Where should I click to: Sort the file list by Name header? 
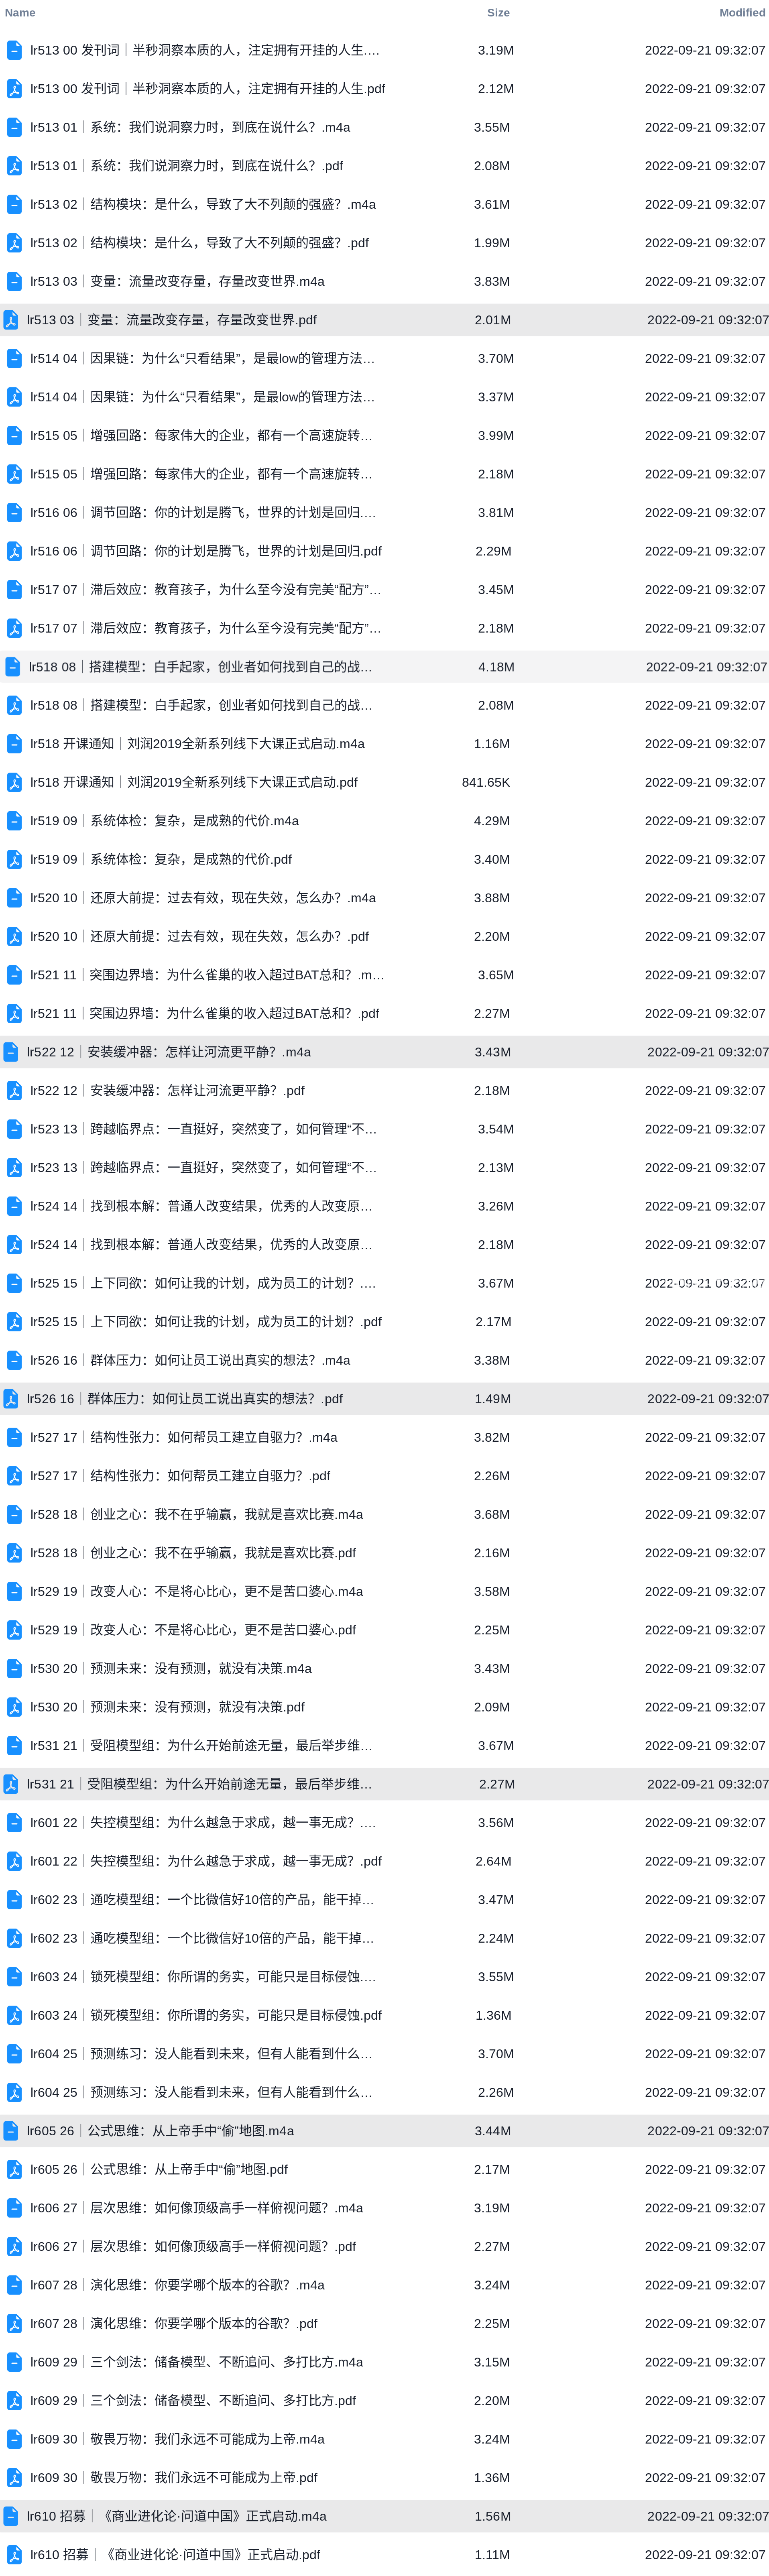[20, 13]
